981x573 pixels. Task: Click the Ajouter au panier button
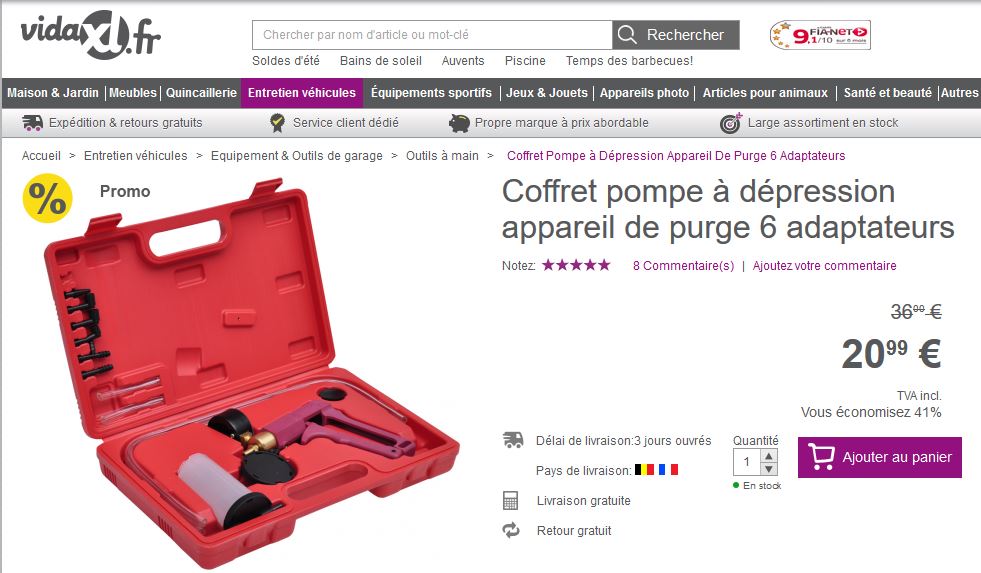(880, 457)
